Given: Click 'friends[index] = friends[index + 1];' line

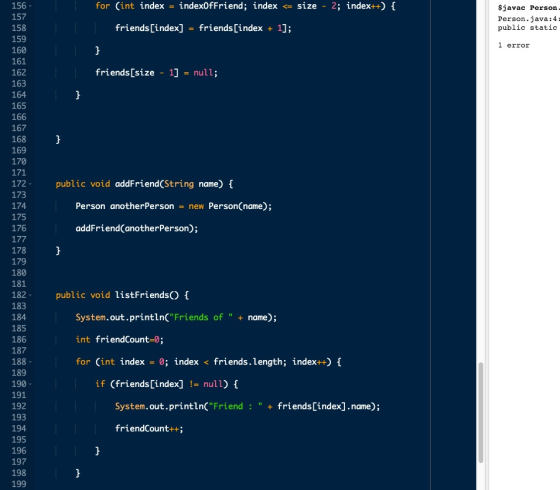Looking at the screenshot, I should tap(203, 28).
